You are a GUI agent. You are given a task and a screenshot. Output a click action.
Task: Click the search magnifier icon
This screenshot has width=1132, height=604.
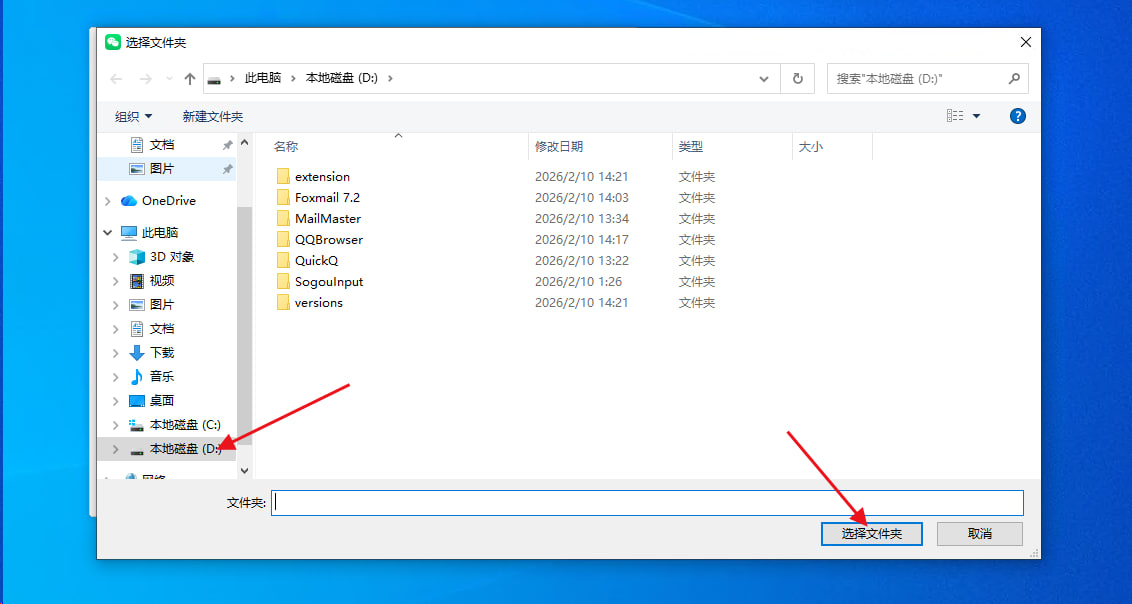pyautogui.click(x=1014, y=78)
